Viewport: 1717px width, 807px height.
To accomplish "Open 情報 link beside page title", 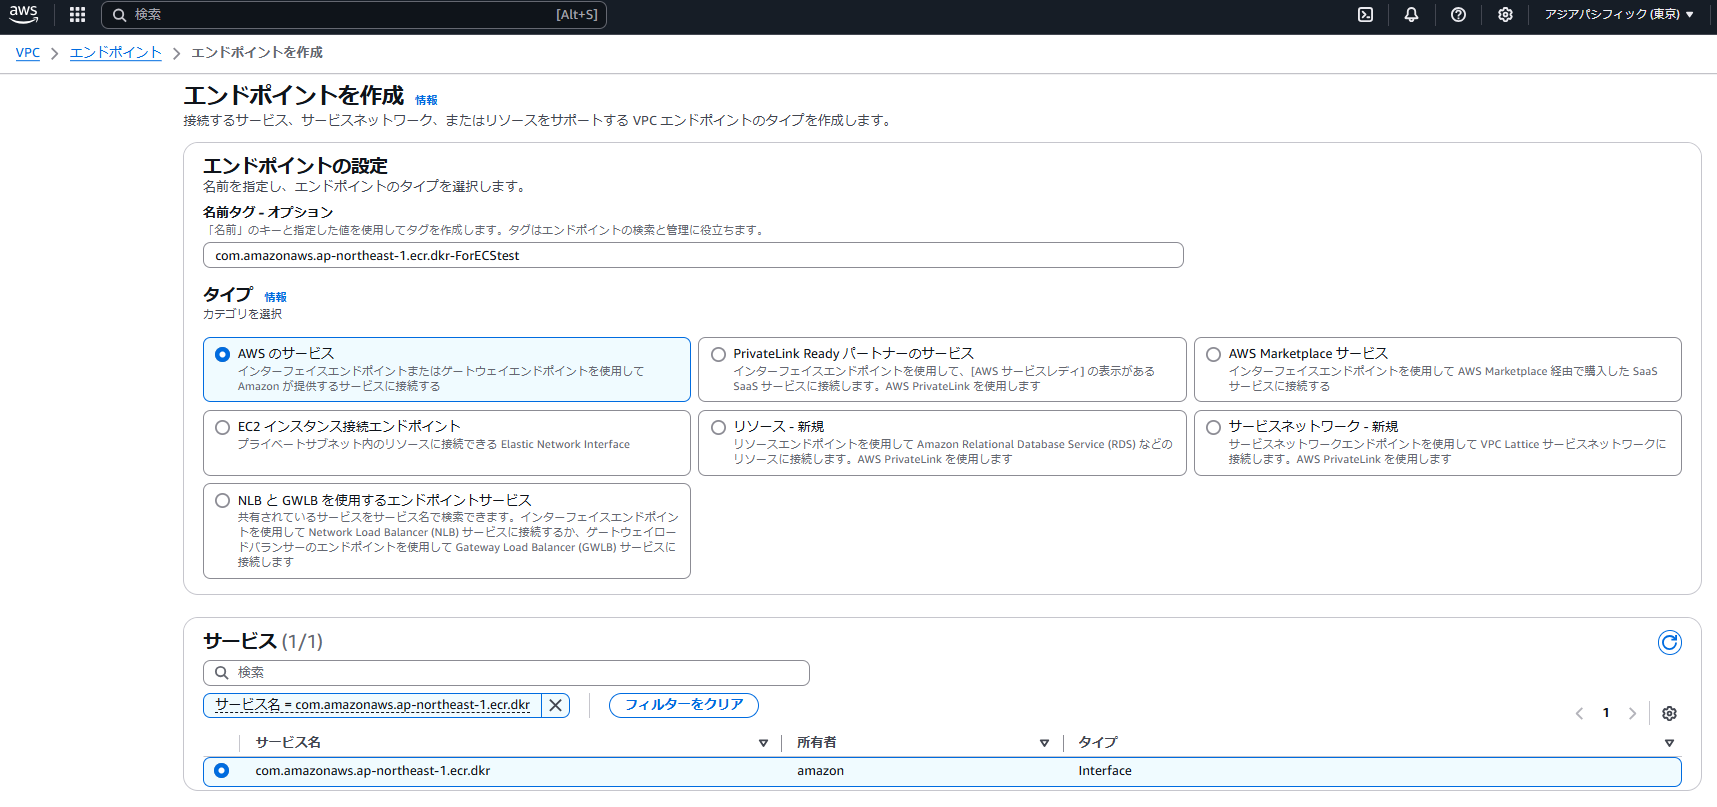I will pyautogui.click(x=426, y=100).
